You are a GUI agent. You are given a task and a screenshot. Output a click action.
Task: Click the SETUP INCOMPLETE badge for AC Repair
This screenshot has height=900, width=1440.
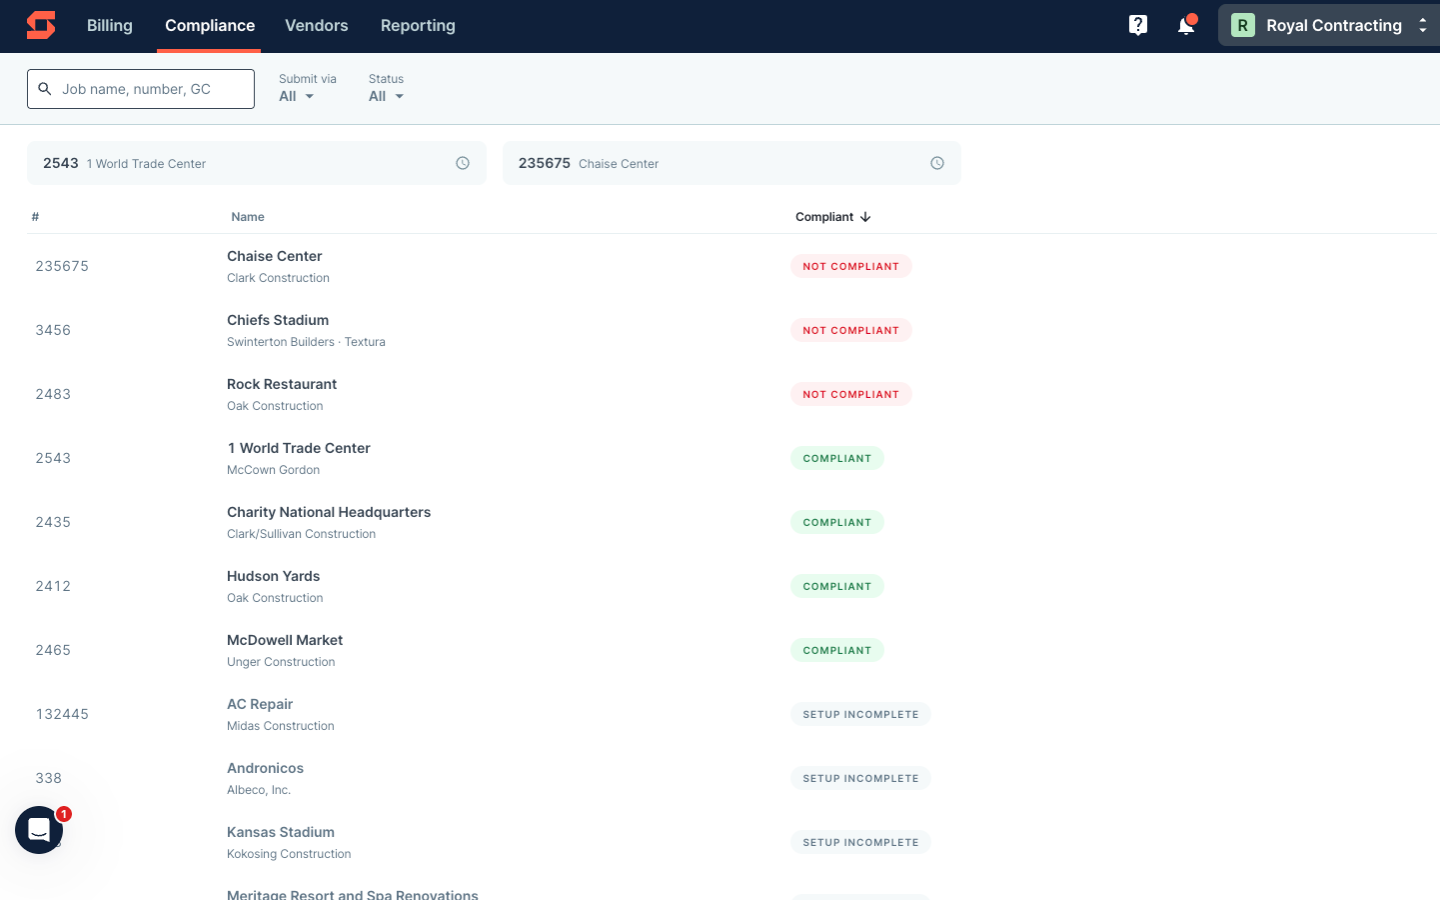860,714
